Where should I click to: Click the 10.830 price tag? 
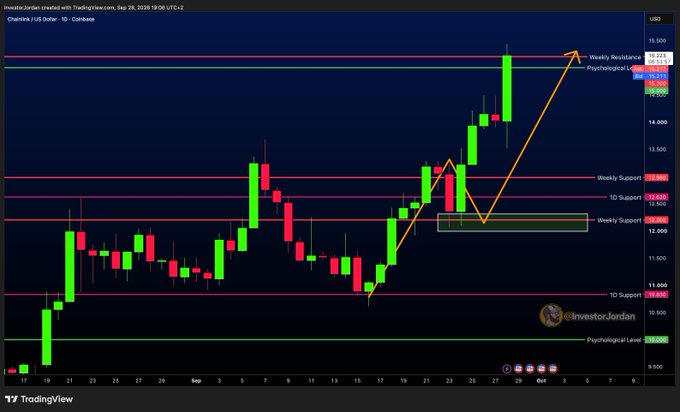tap(657, 295)
